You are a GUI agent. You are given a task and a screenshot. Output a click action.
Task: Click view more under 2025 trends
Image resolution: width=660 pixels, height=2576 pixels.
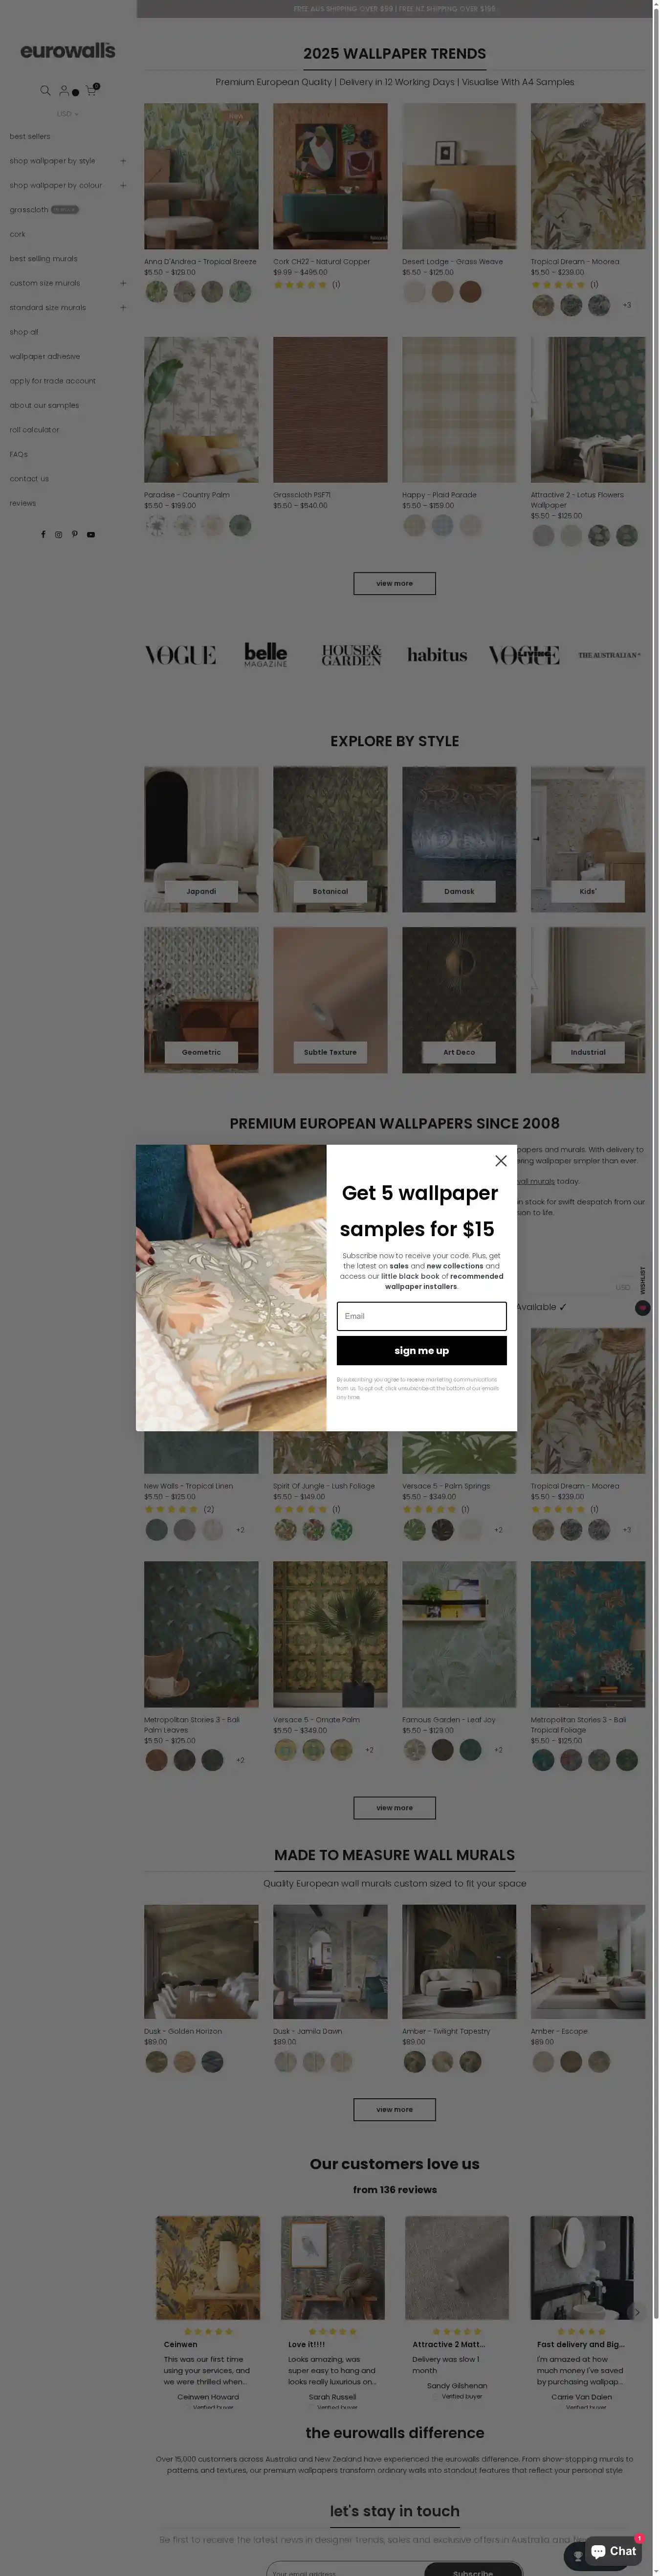(394, 583)
